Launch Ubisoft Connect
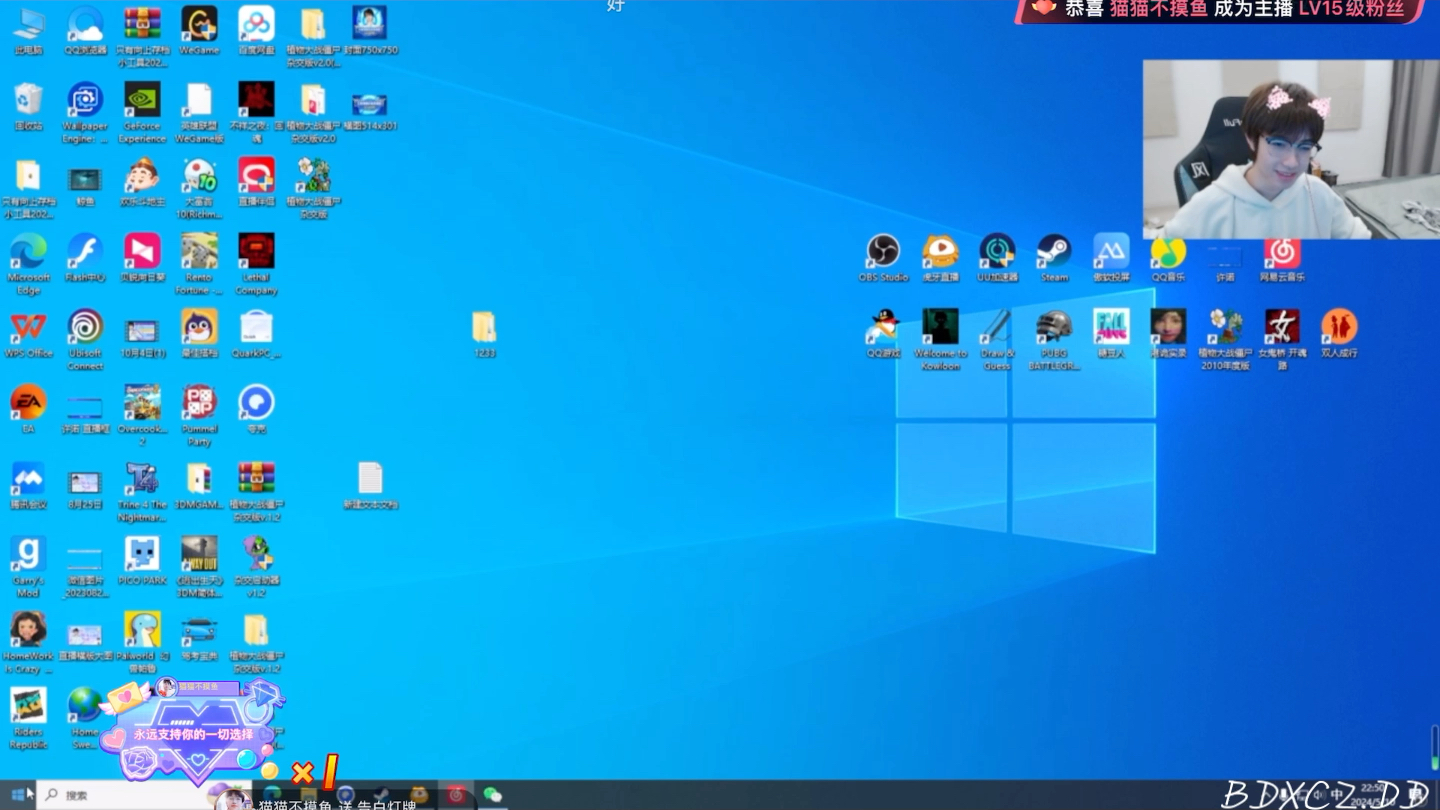This screenshot has width=1440, height=810. tap(85, 341)
